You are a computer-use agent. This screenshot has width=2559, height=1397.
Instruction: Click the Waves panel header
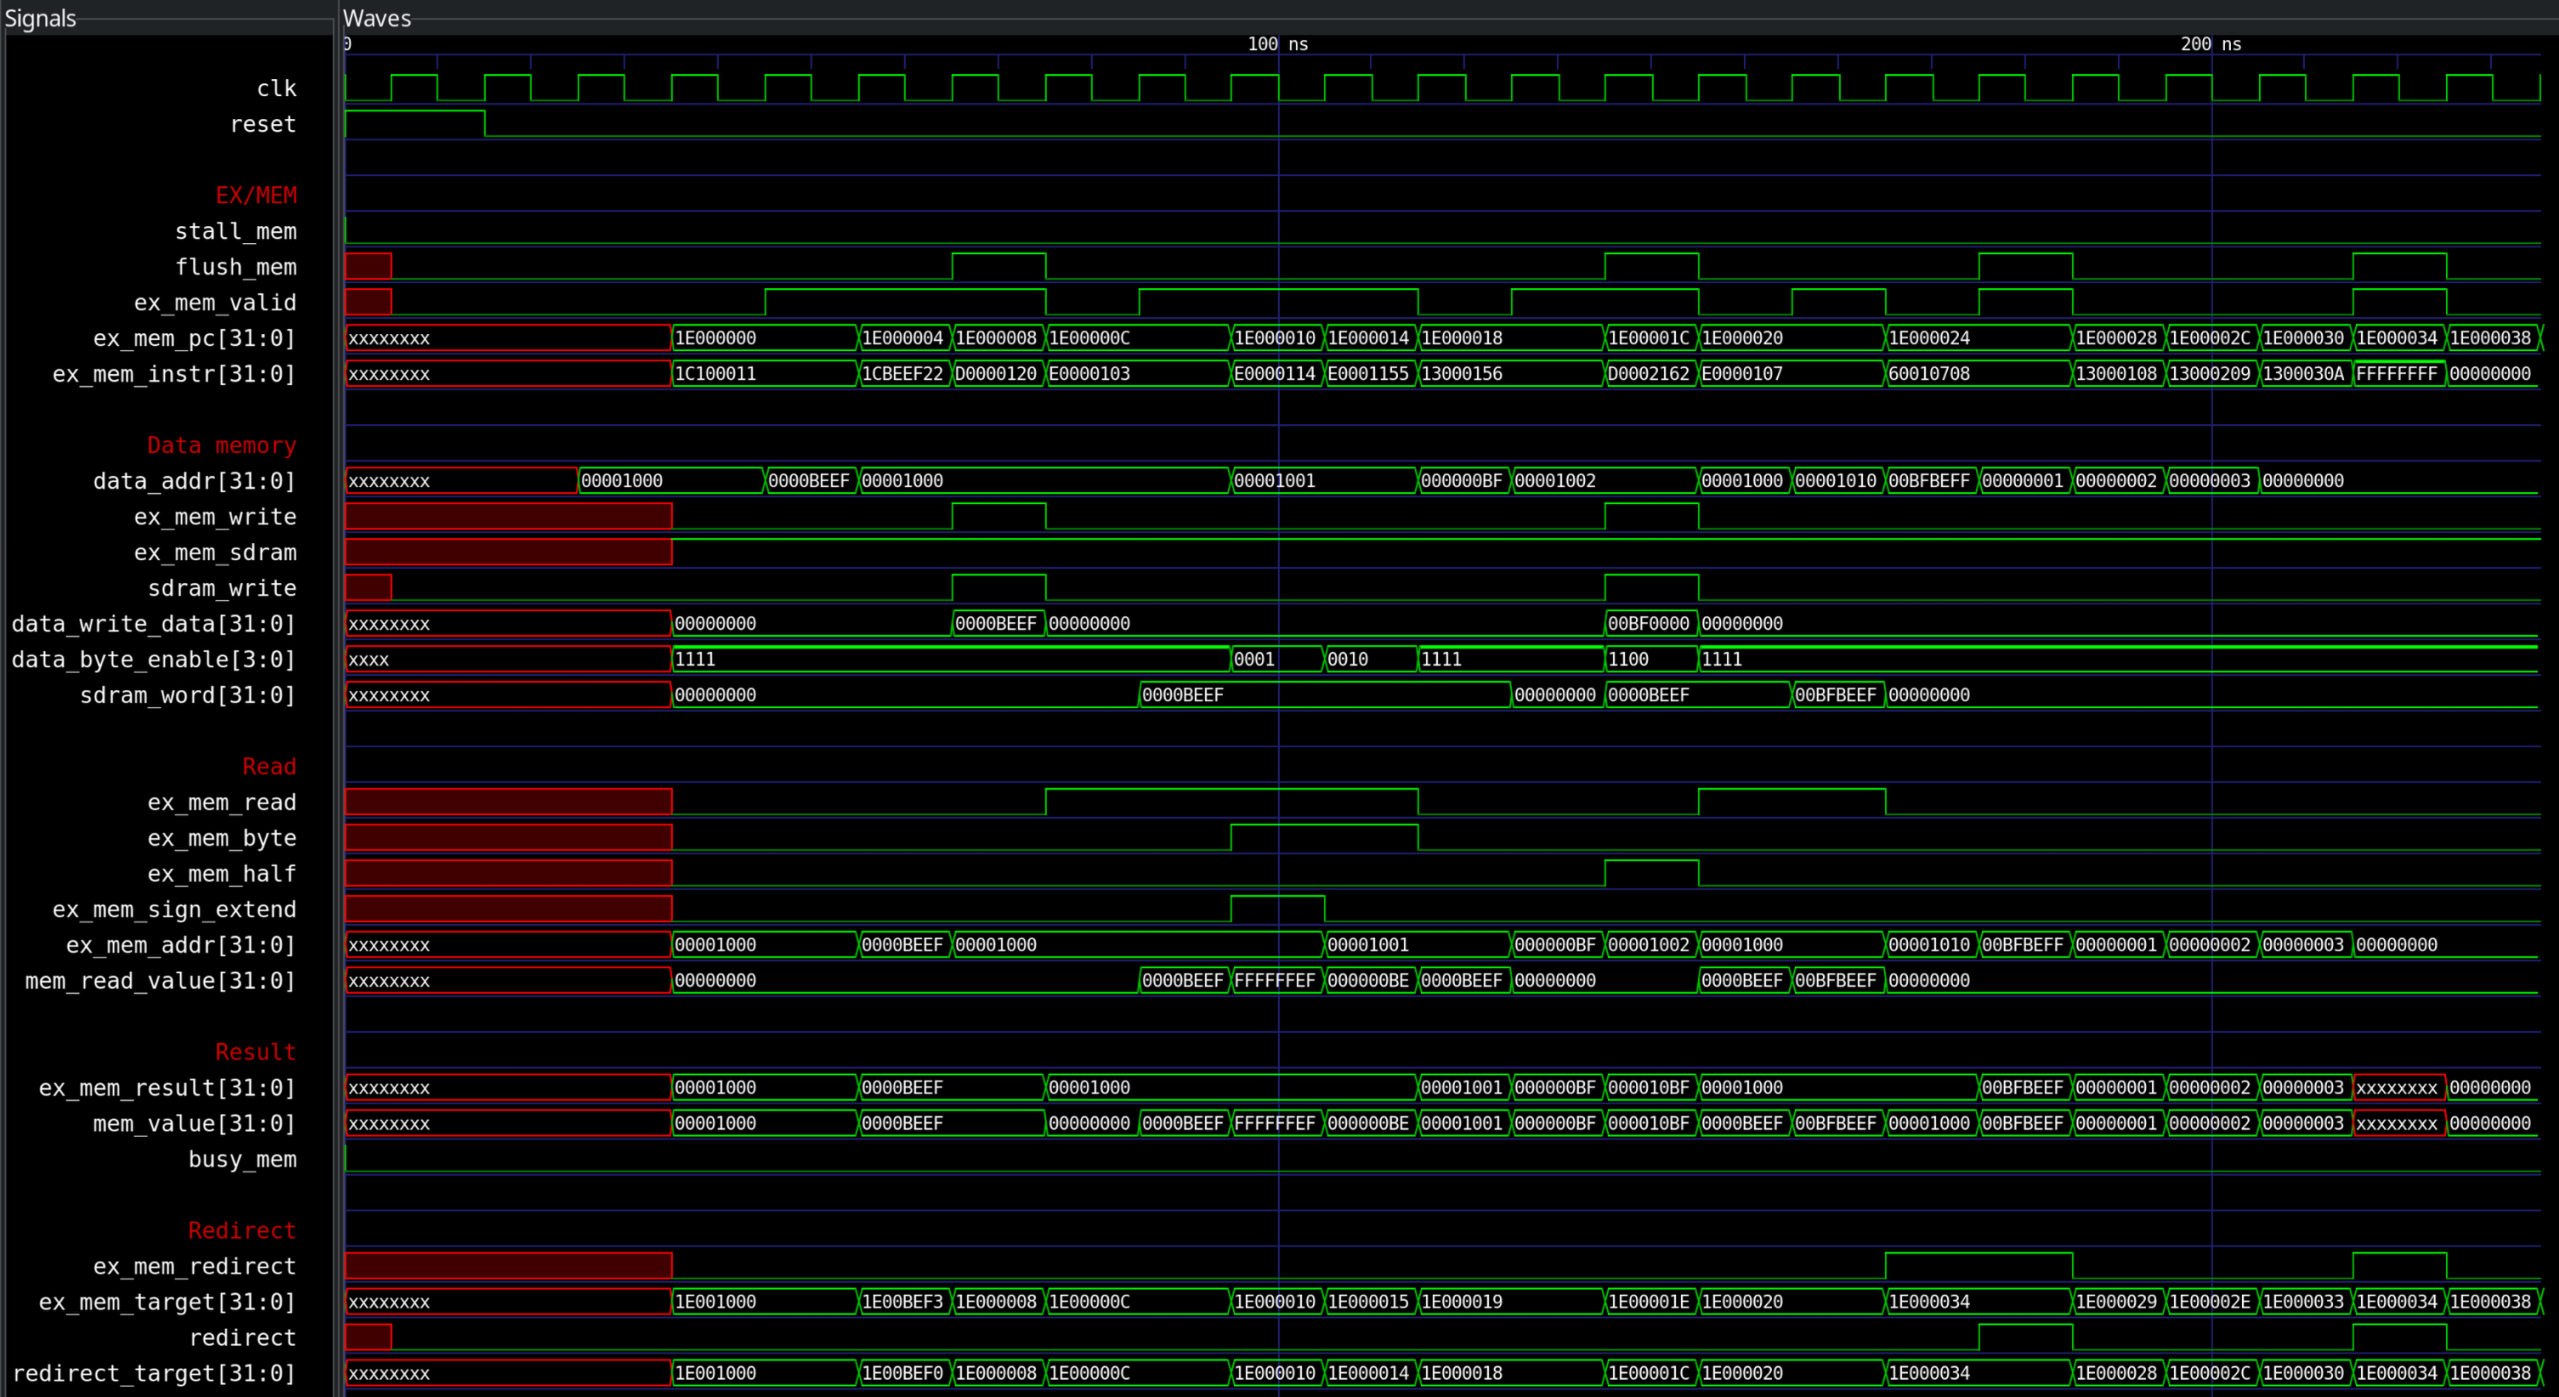click(x=377, y=18)
